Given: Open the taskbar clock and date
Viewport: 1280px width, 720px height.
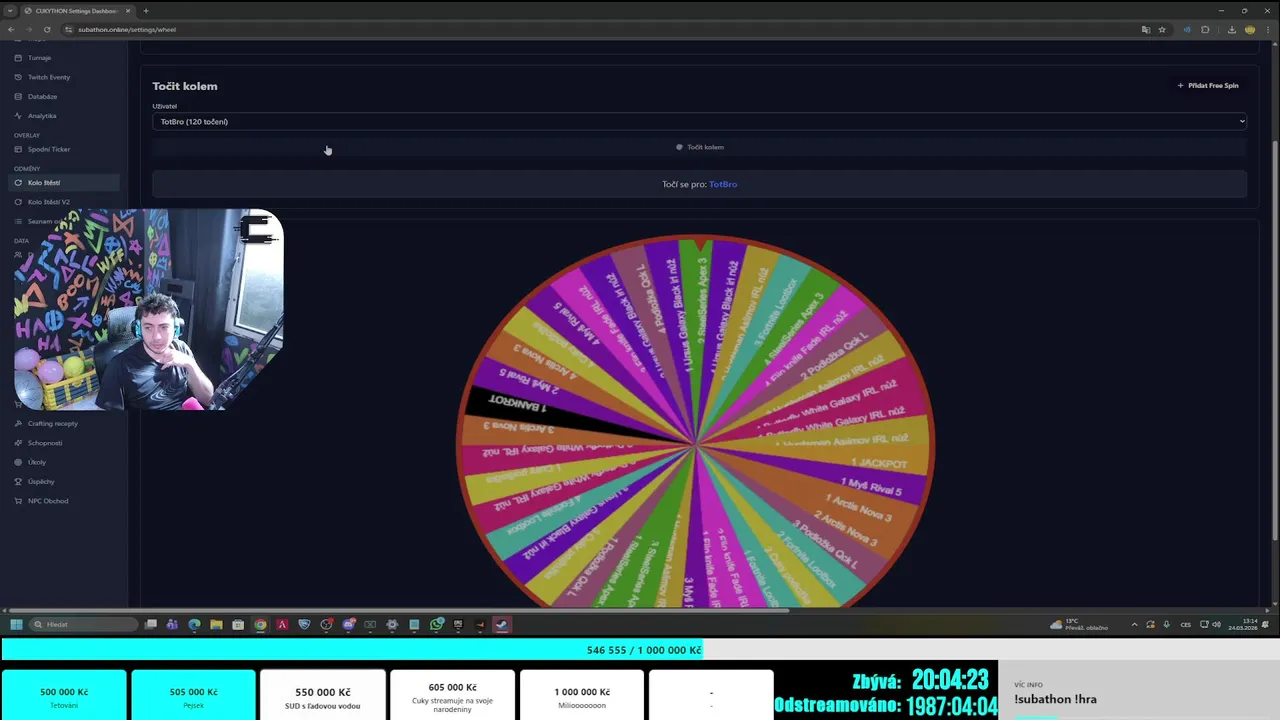Looking at the screenshot, I should [x=1243, y=624].
